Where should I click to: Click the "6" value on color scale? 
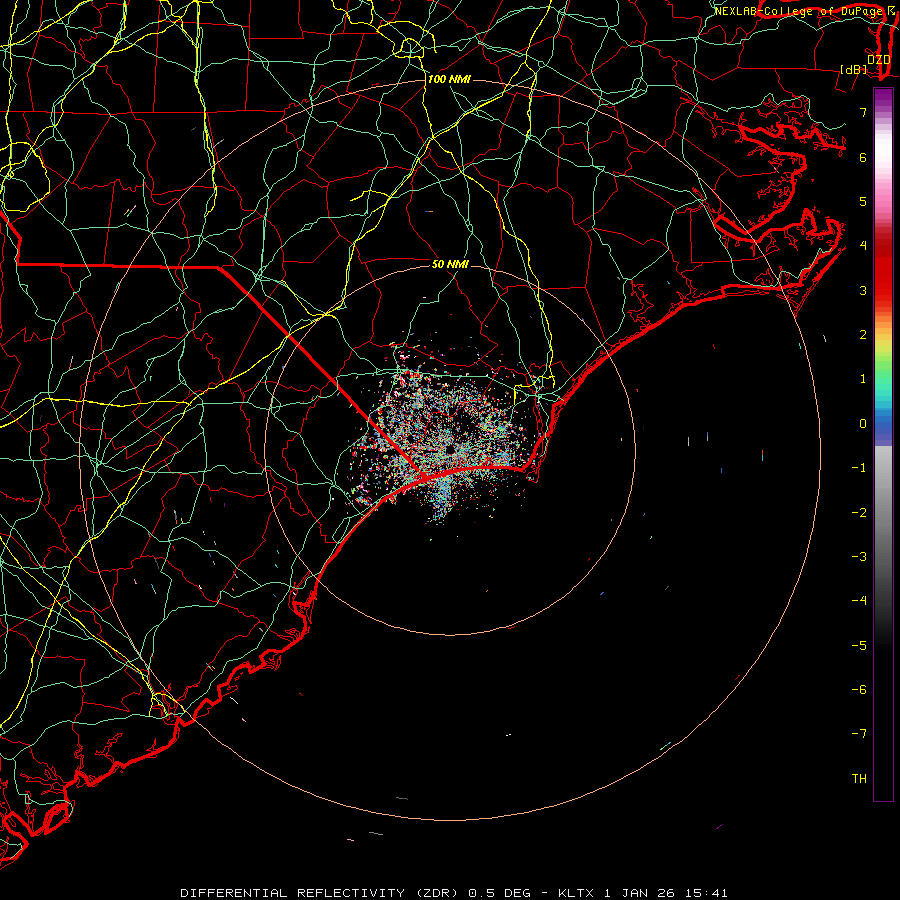pyautogui.click(x=863, y=157)
